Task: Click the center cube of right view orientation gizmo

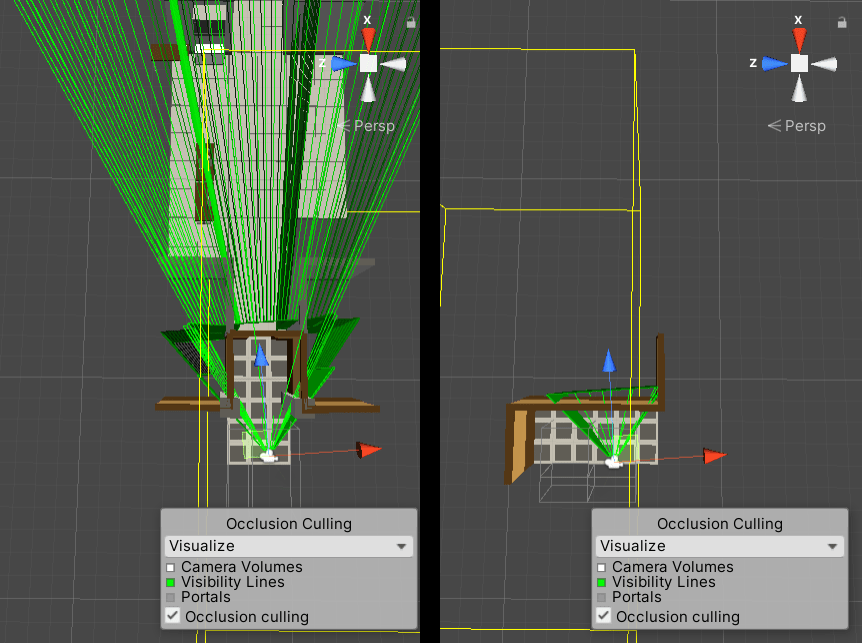Action: point(799,63)
